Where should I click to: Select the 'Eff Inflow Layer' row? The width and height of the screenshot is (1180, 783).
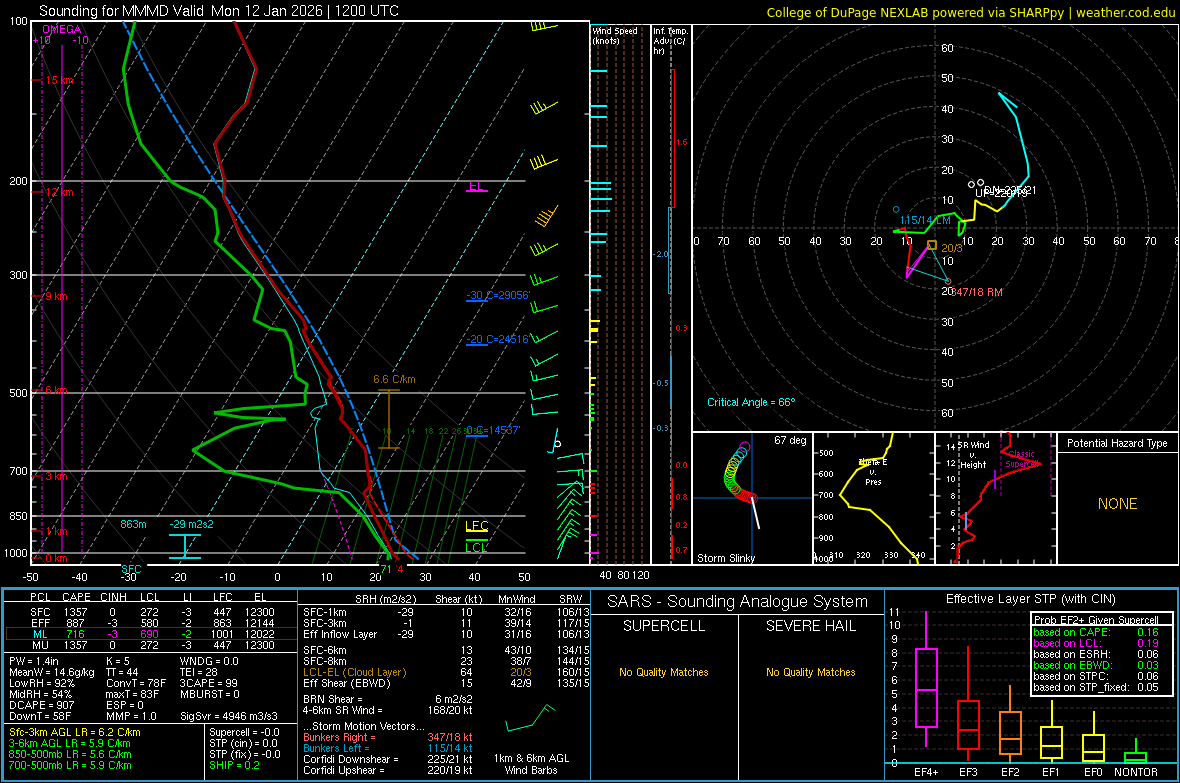point(446,634)
